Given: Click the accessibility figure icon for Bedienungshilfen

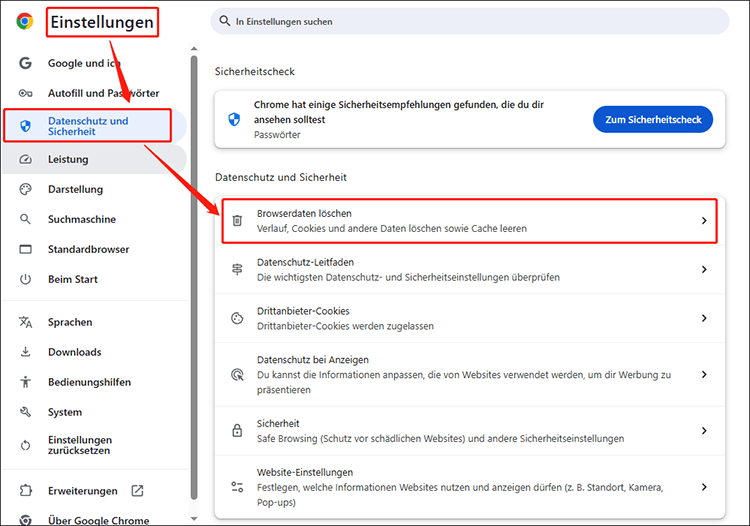Looking at the screenshot, I should 25,382.
